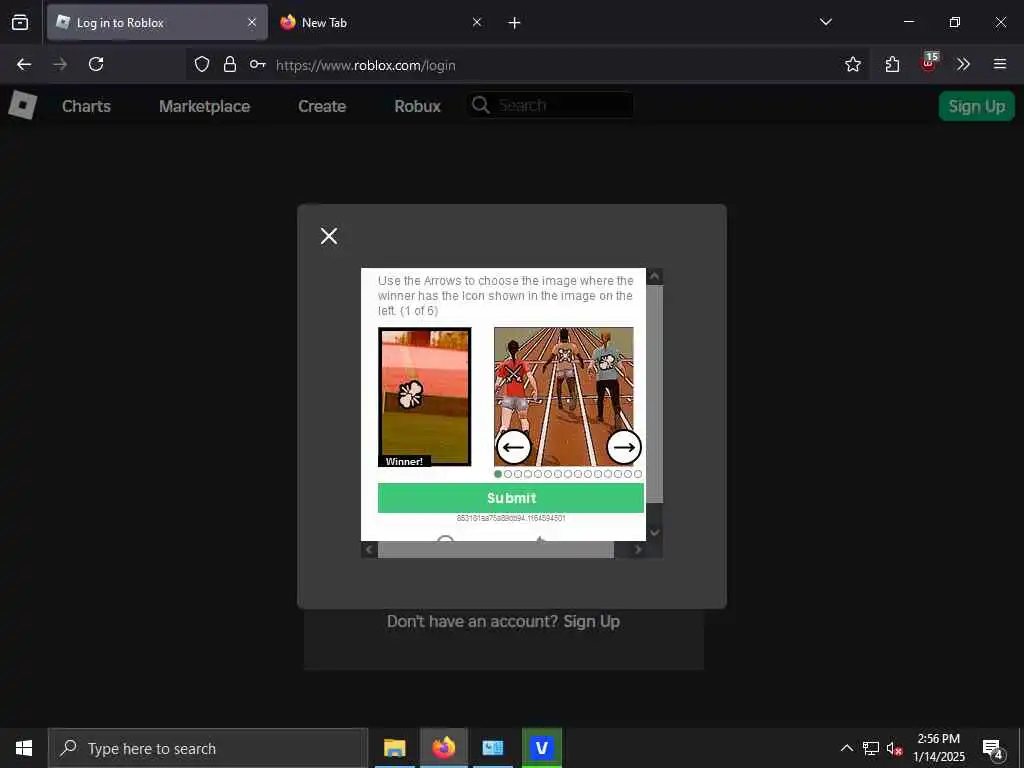Close the New Tab tab
The height and width of the screenshot is (768, 1024).
[x=477, y=22]
